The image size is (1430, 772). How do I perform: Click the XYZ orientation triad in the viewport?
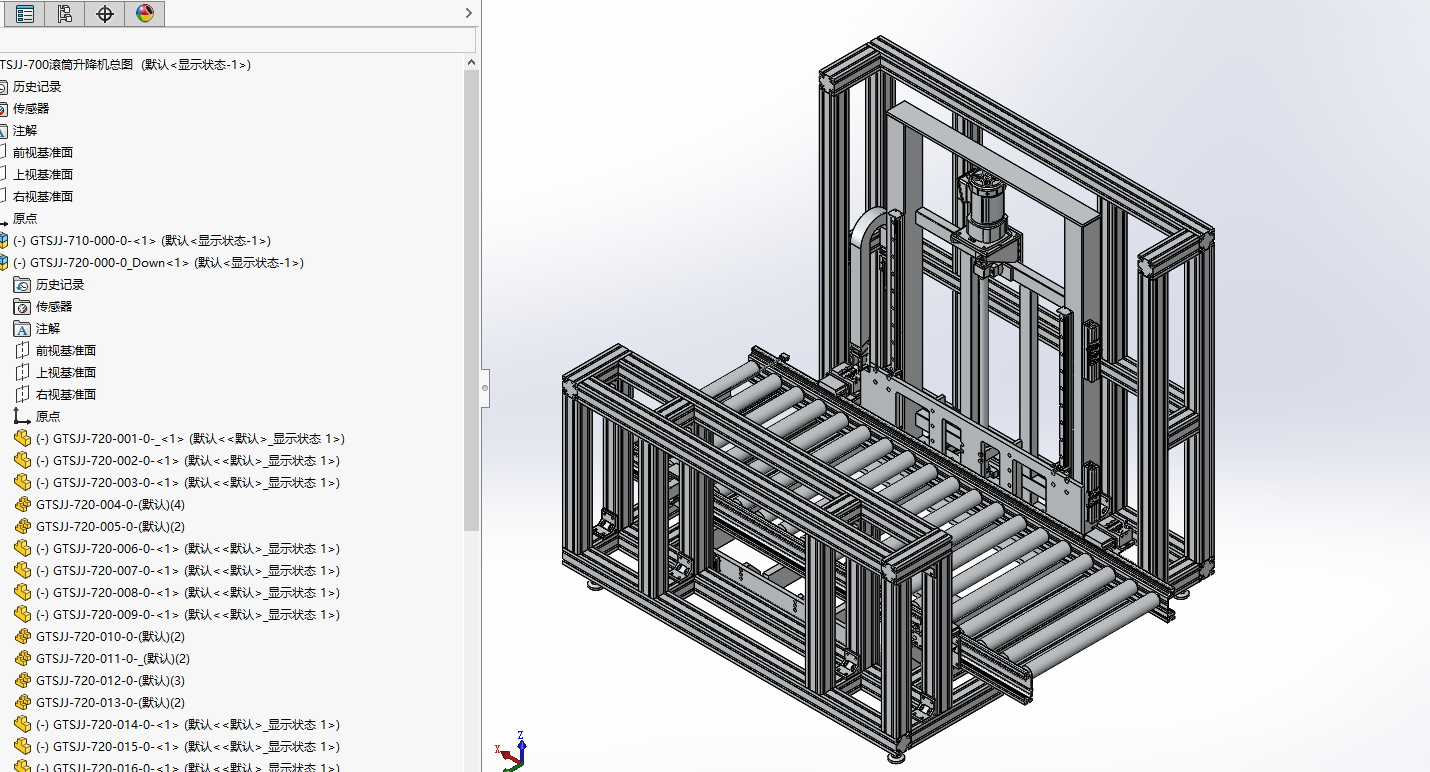[512, 752]
